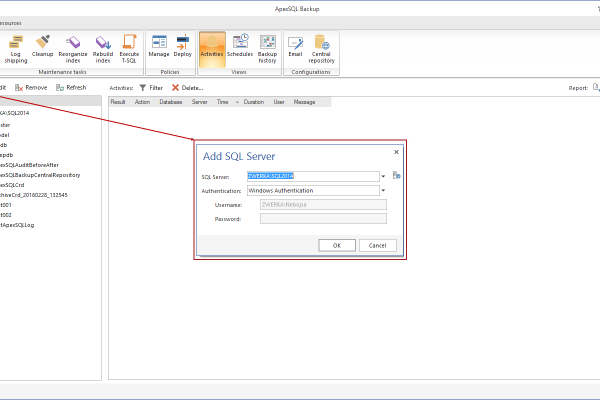This screenshot has width=600, height=400.
Task: Select the database ending in 001
Action: [6, 205]
